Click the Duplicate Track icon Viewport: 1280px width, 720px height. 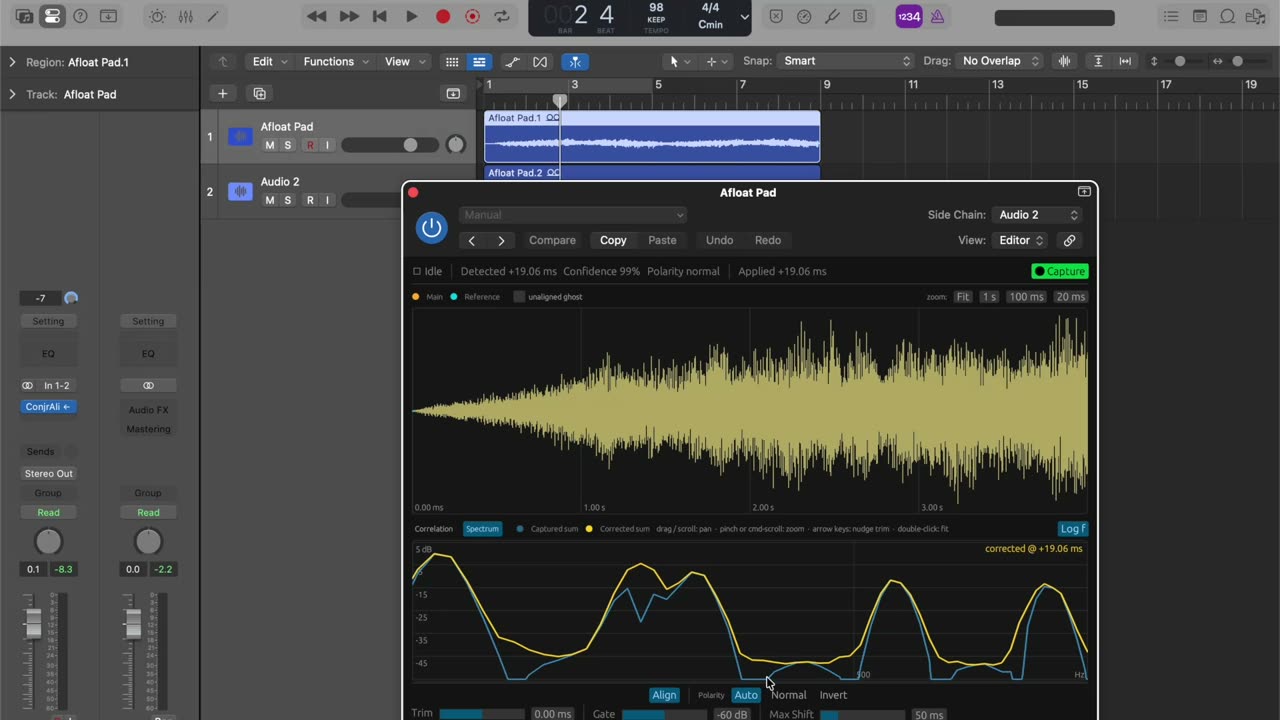pos(259,93)
